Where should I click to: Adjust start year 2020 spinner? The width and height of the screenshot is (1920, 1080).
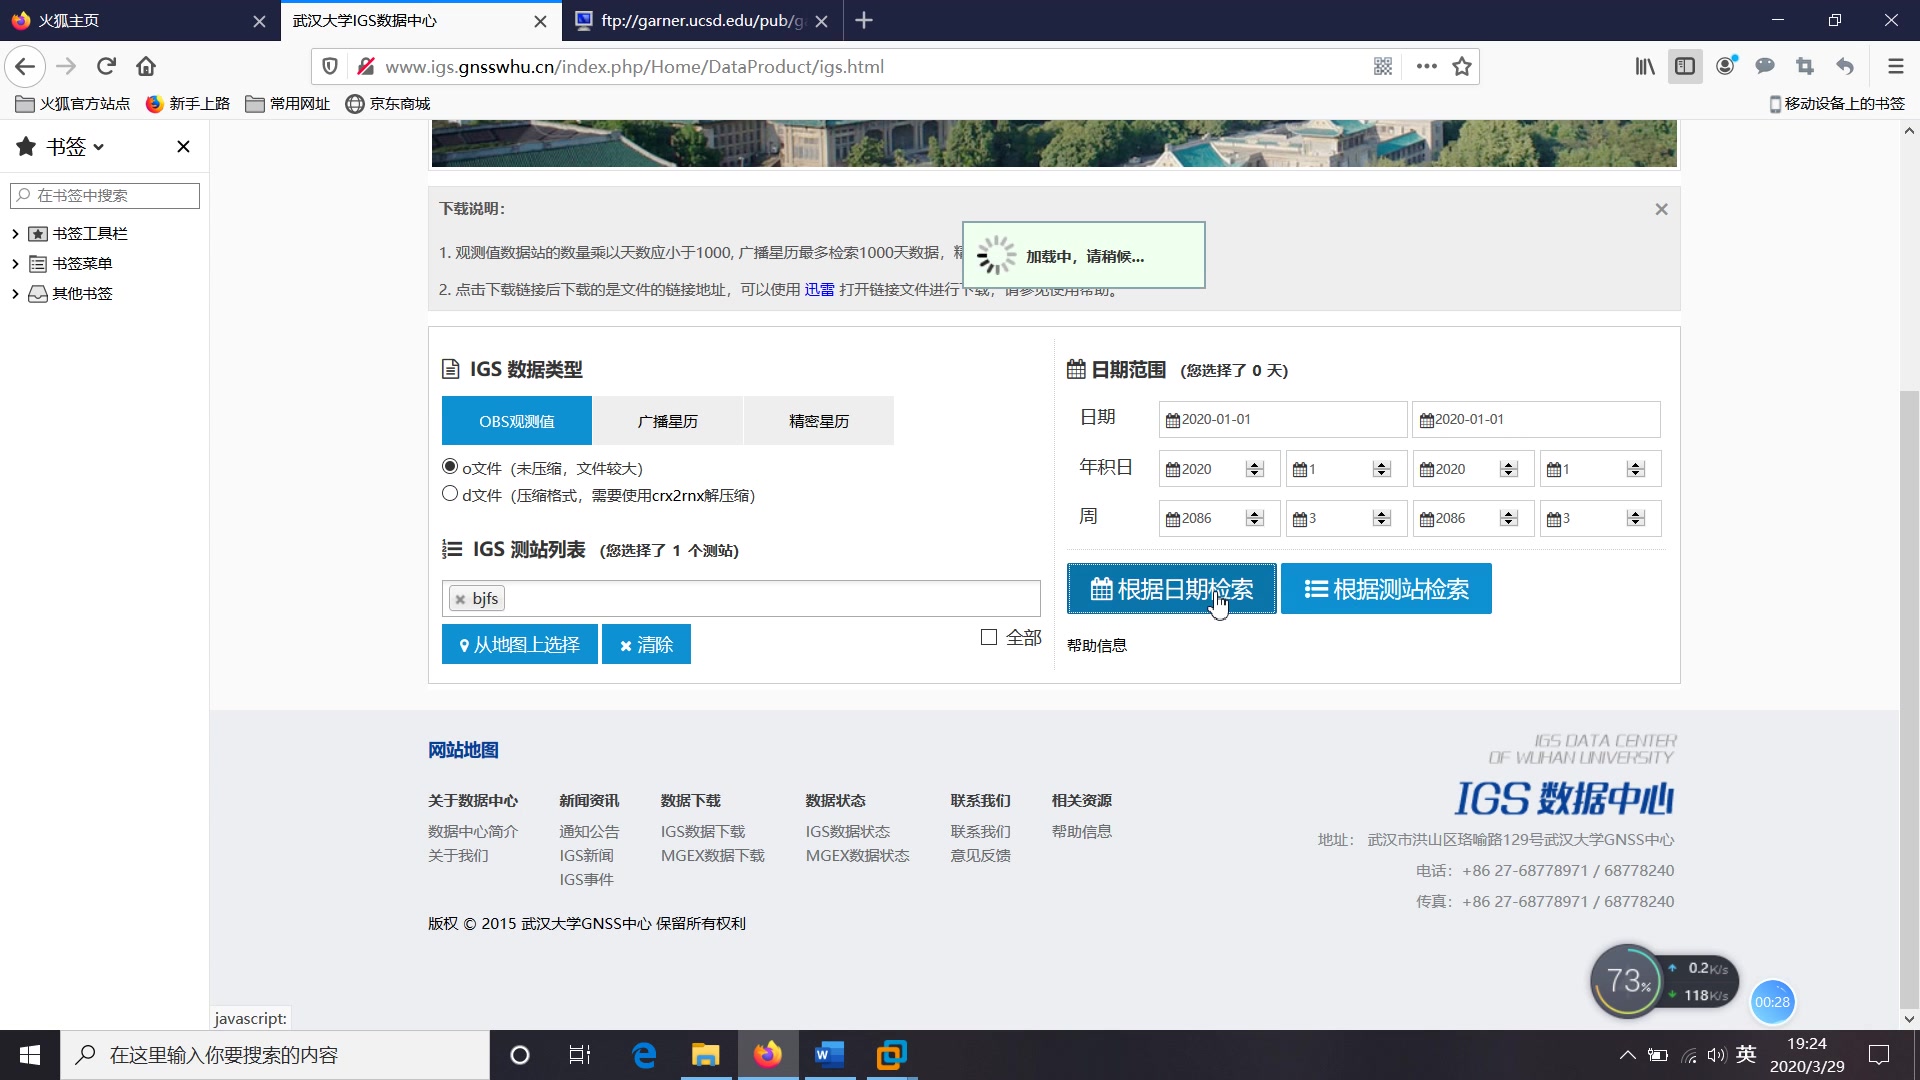[x=1255, y=469]
